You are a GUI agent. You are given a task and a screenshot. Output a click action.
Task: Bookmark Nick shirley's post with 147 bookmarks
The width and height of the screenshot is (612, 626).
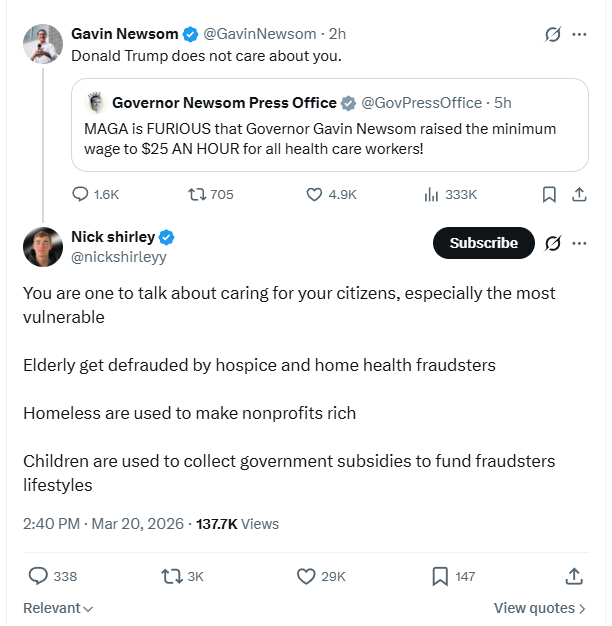pyautogui.click(x=454, y=576)
